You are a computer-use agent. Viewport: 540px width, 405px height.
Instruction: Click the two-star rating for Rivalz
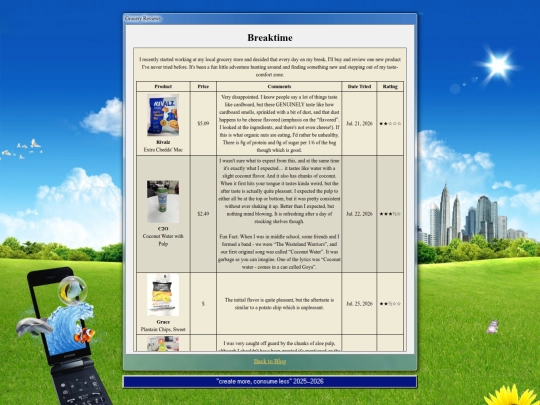click(x=390, y=123)
